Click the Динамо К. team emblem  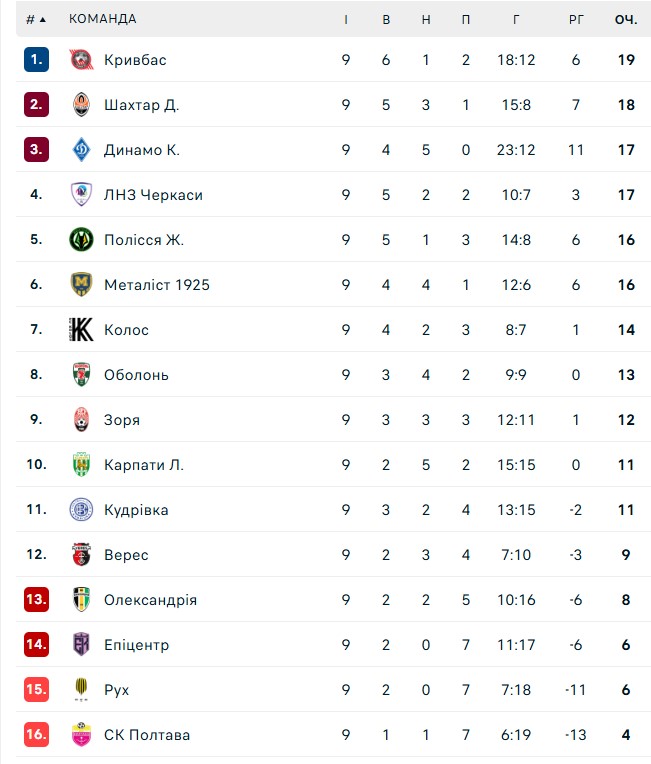pos(81,150)
